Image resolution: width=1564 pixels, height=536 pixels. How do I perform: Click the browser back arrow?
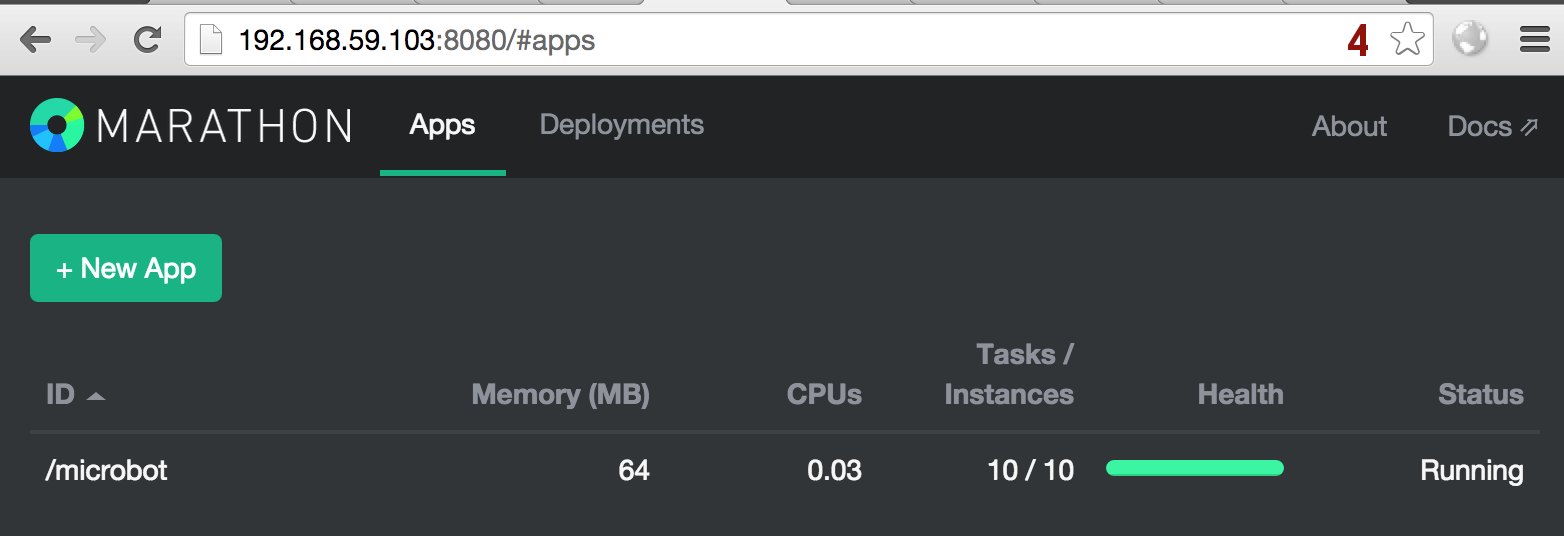click(35, 40)
